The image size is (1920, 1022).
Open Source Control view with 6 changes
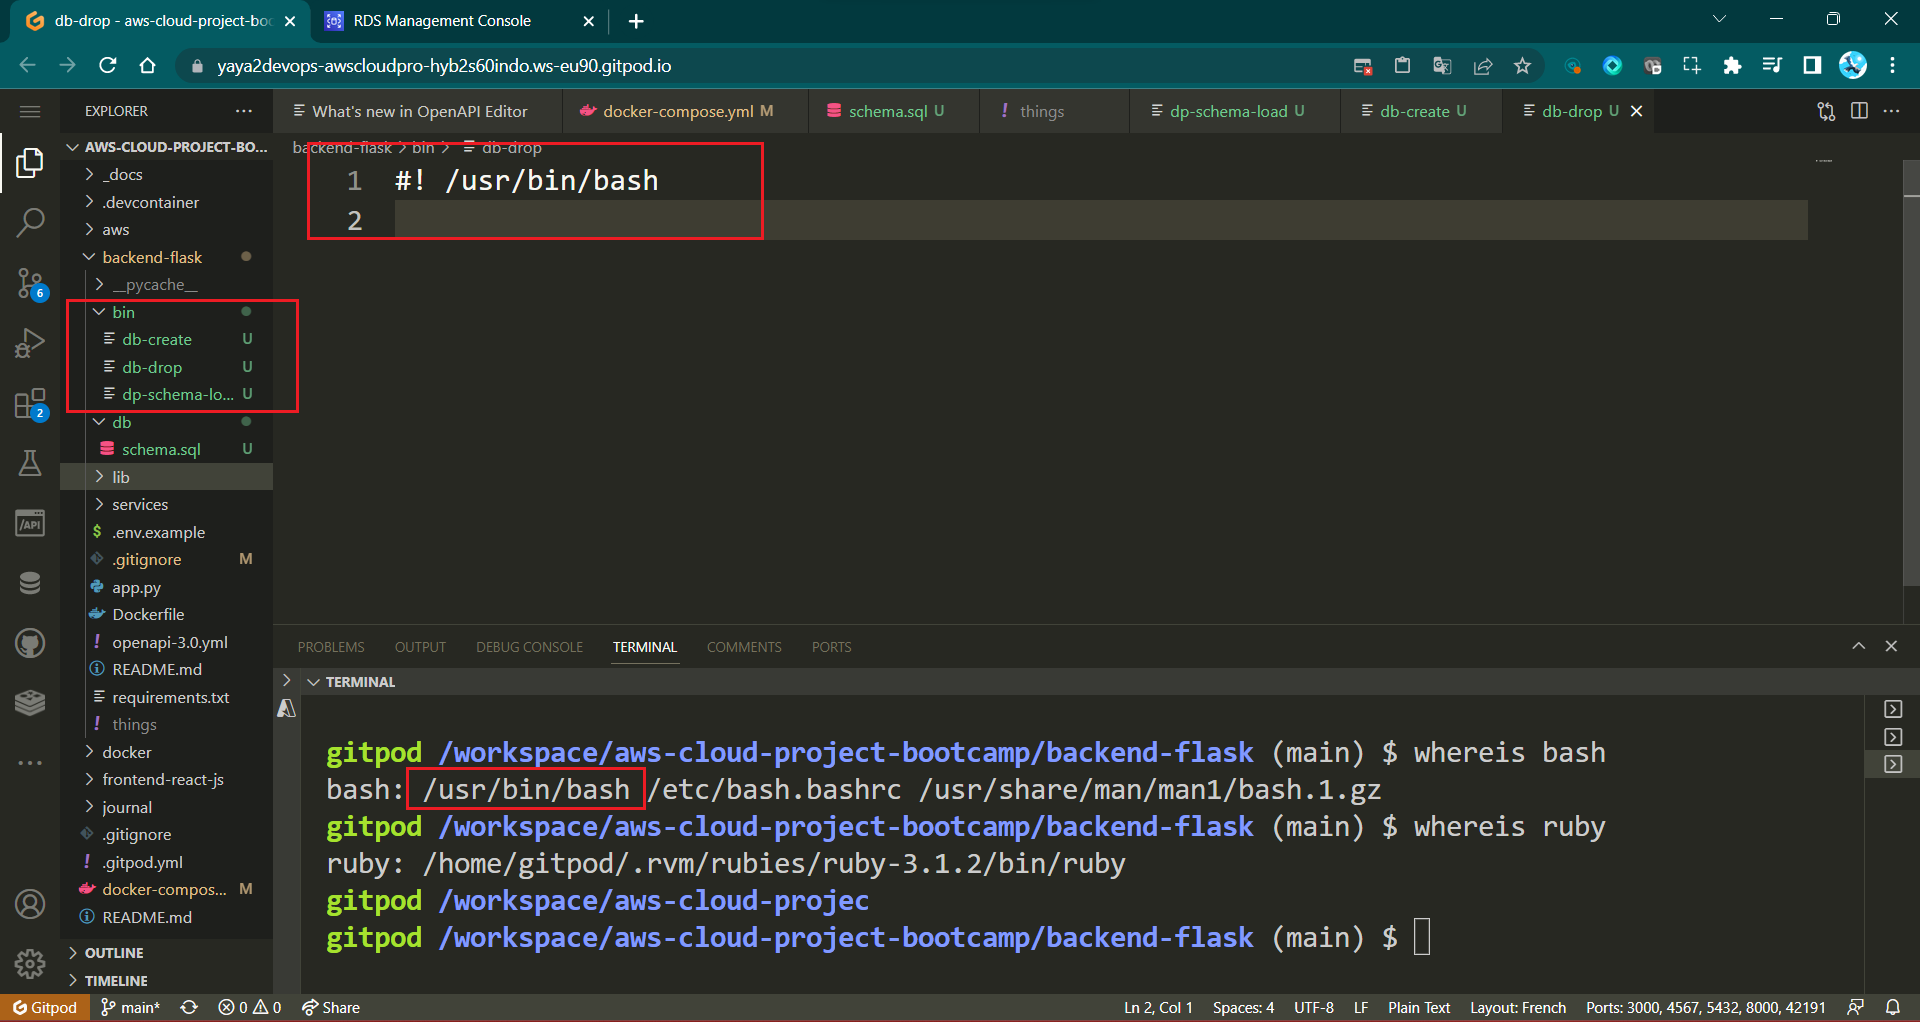[x=30, y=284]
